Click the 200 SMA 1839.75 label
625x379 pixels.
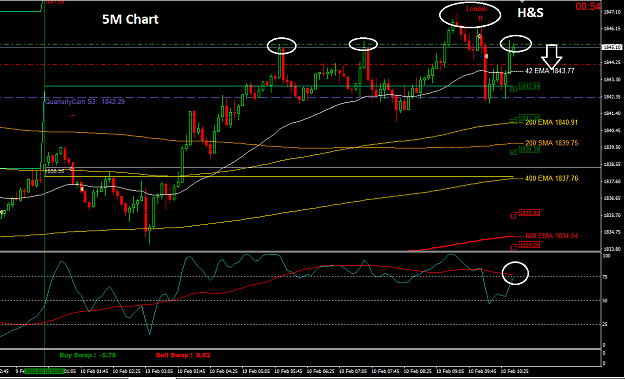551,143
